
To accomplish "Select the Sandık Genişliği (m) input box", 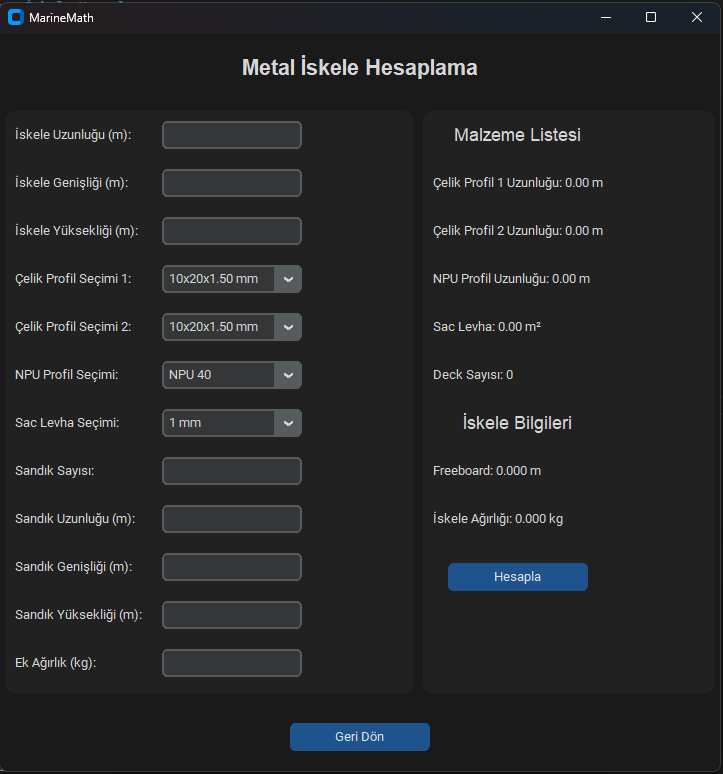I will [231, 567].
